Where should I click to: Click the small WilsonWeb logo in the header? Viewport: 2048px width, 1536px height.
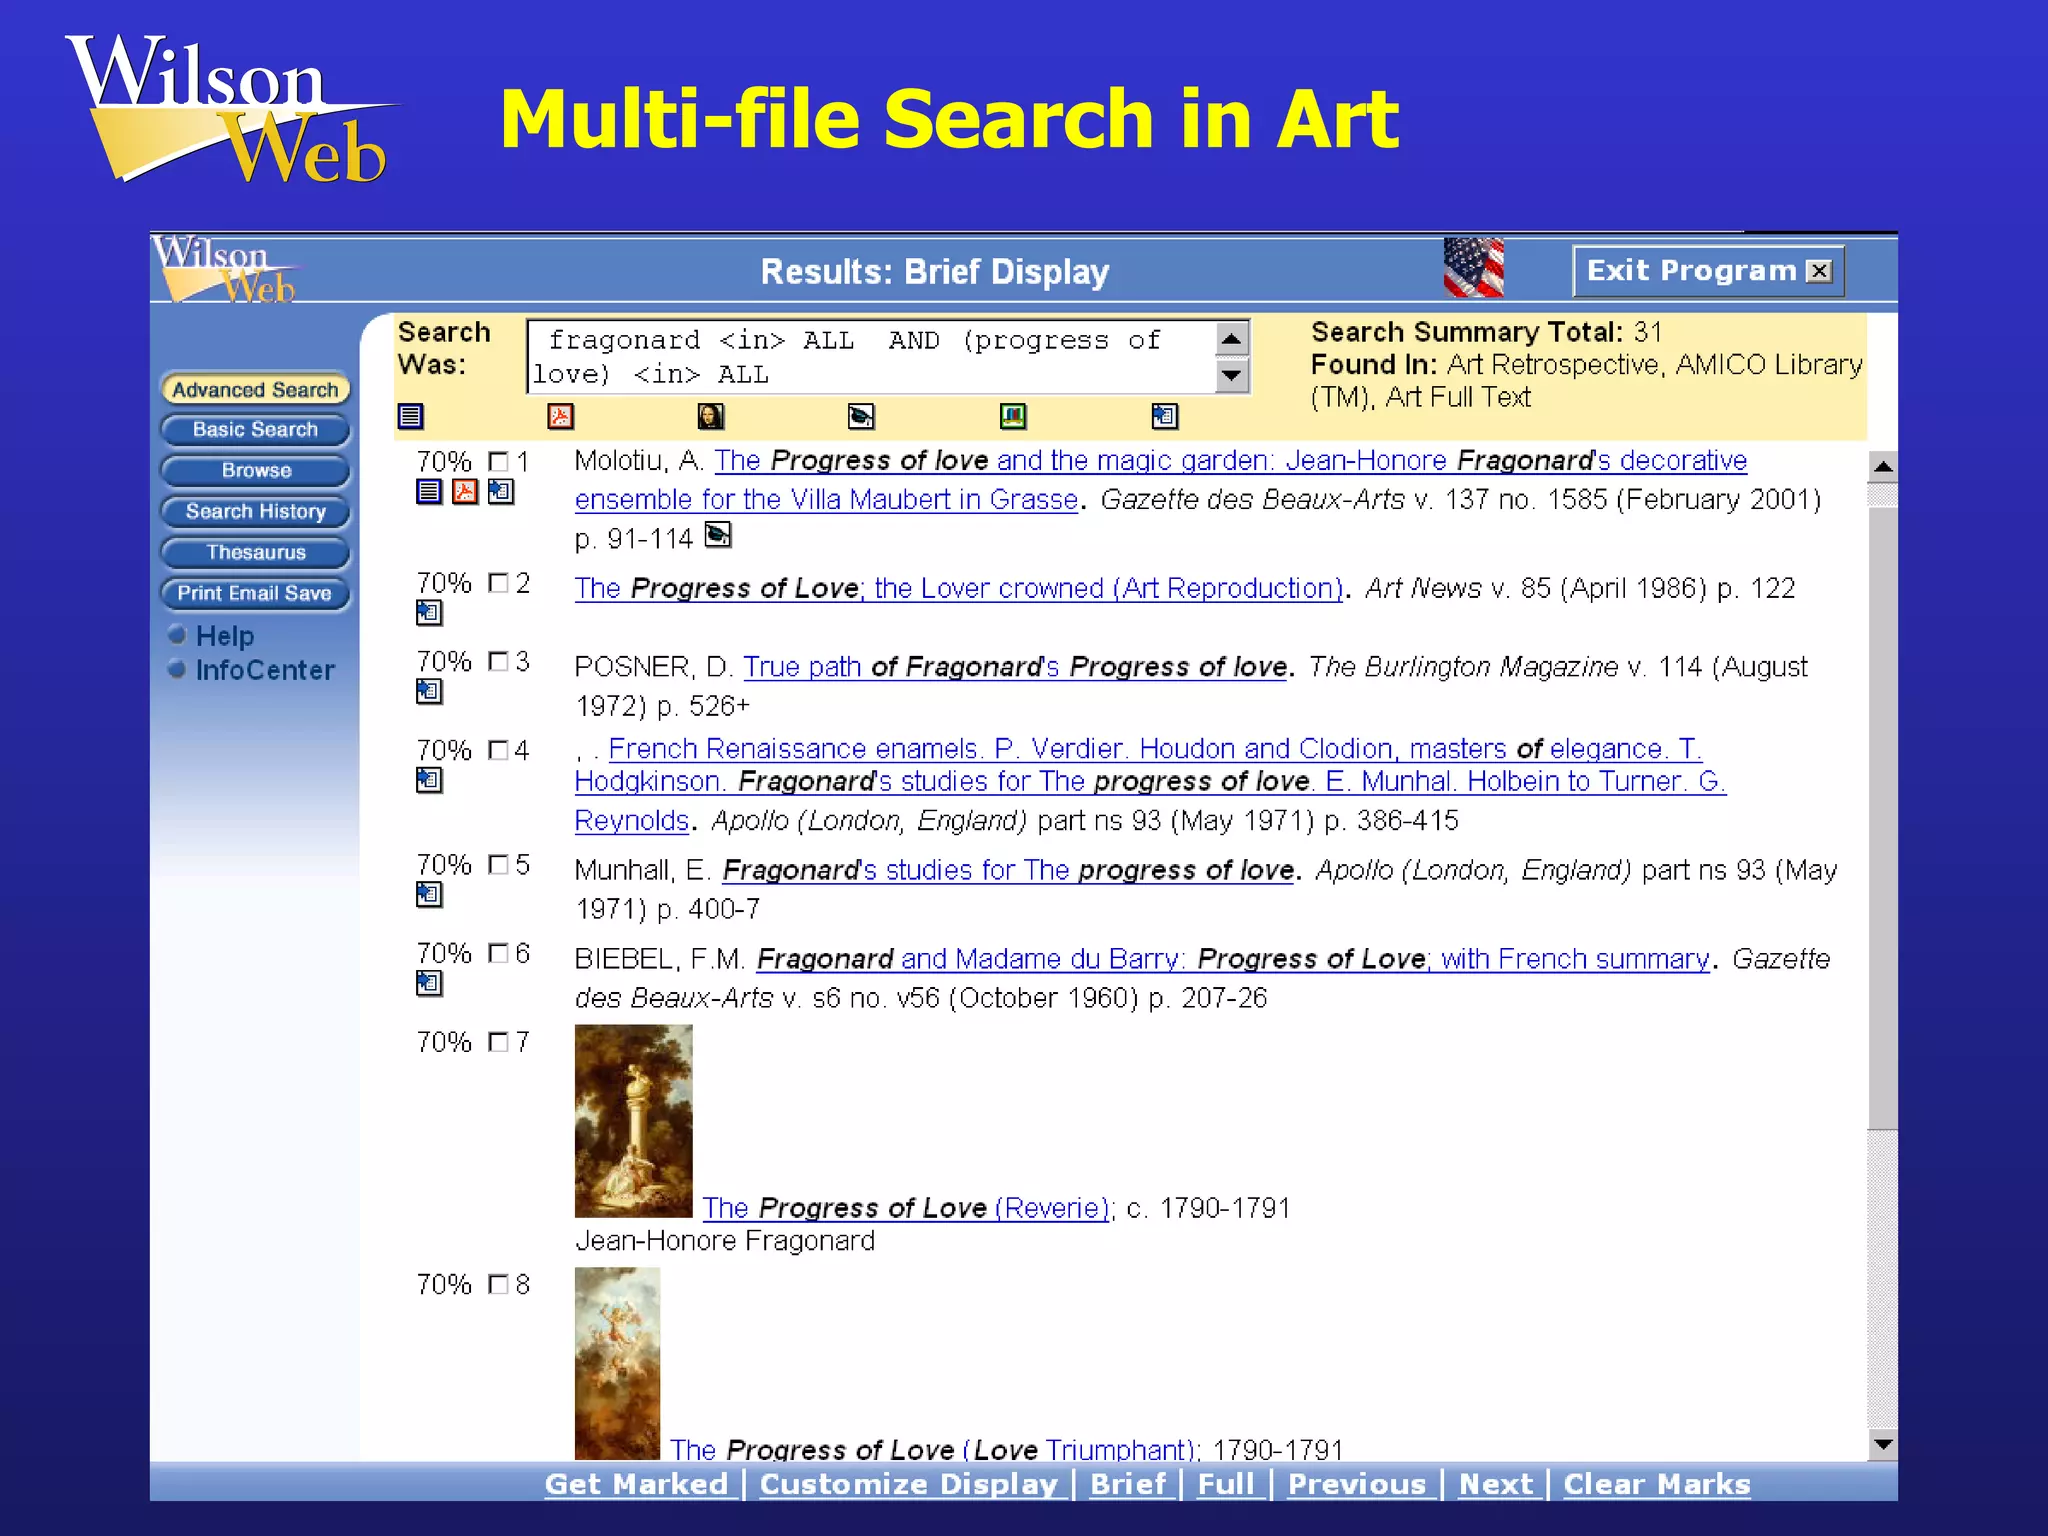click(226, 269)
